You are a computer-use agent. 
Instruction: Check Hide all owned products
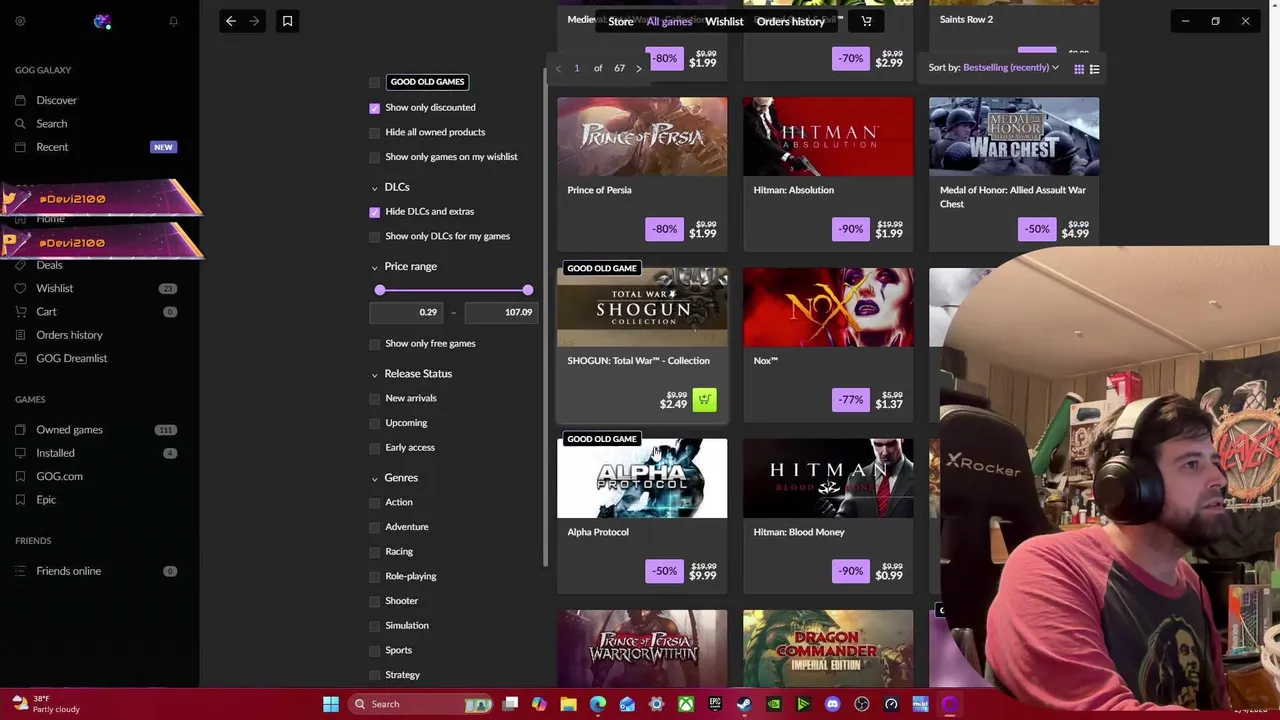375,132
